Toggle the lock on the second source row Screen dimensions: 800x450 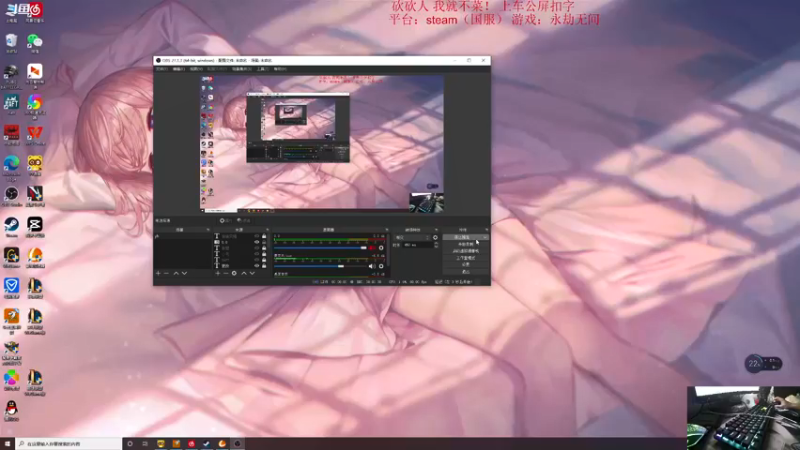click(x=264, y=242)
